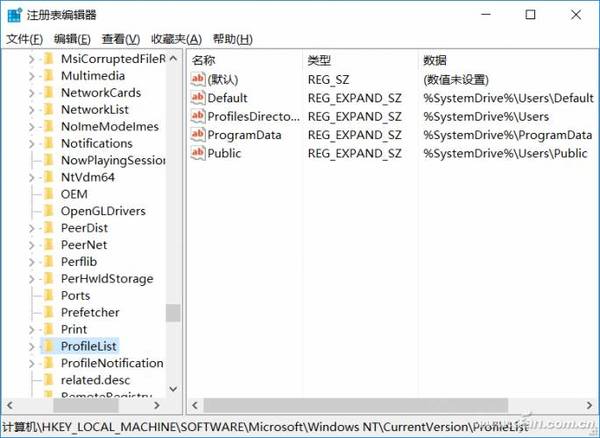Select the NowPlayingSessionManager tree key

coord(113,160)
